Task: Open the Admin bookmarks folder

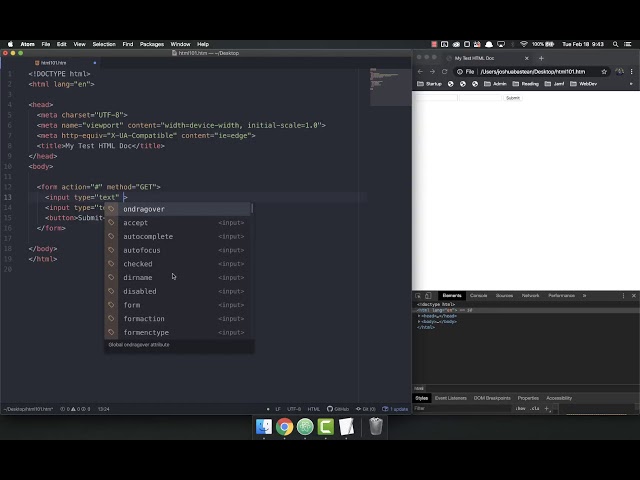Action: coord(495,84)
